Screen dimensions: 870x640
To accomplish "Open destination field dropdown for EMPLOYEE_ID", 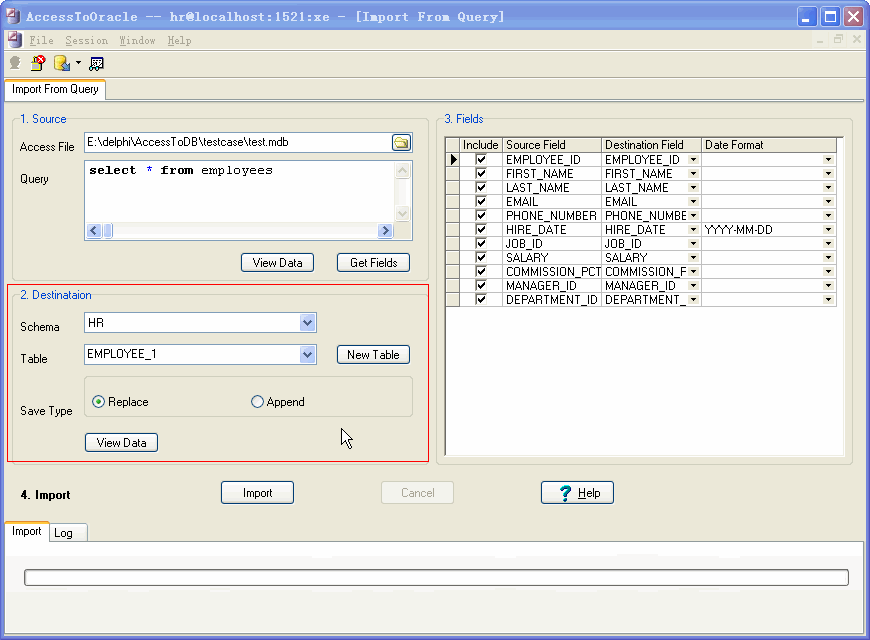I will click(x=693, y=160).
